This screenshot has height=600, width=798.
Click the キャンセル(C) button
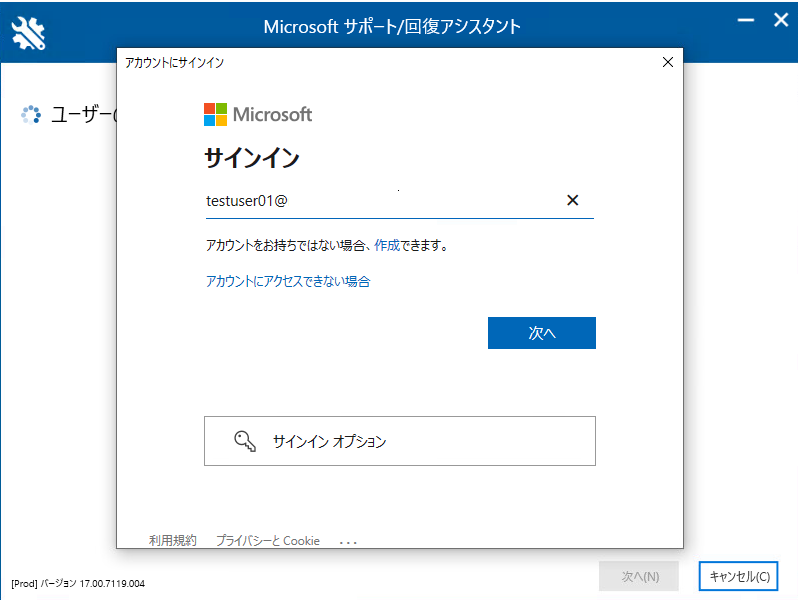tap(738, 576)
